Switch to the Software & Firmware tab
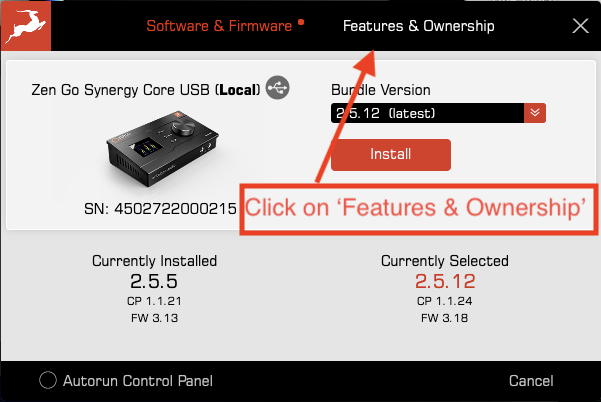This screenshot has width=601, height=402. 219,26
